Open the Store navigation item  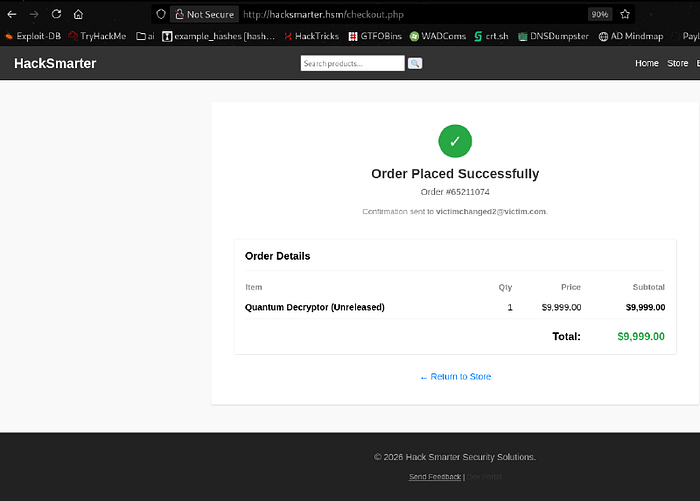[x=677, y=63]
